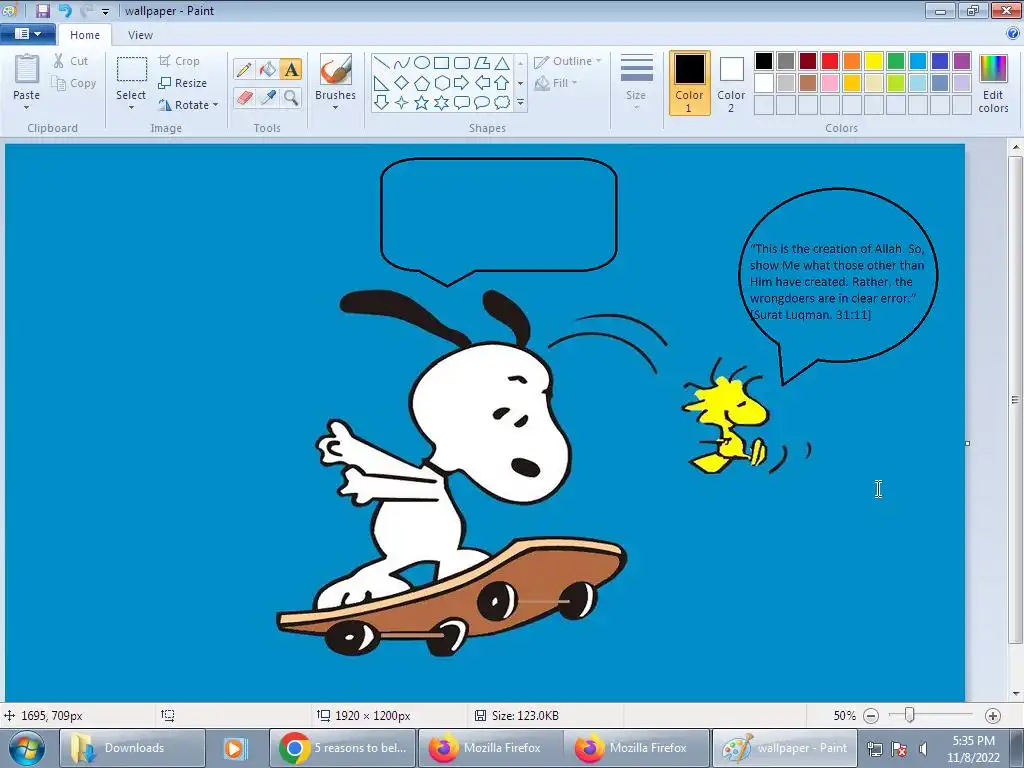1024x768 pixels.
Task: Select the Fill with color bucket tool
Action: [x=268, y=69]
